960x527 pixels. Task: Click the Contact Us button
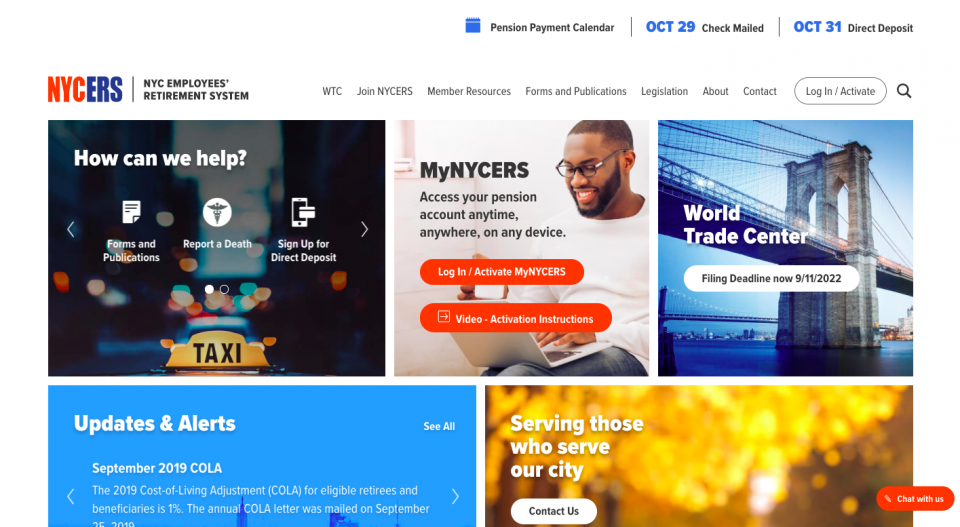coord(553,511)
